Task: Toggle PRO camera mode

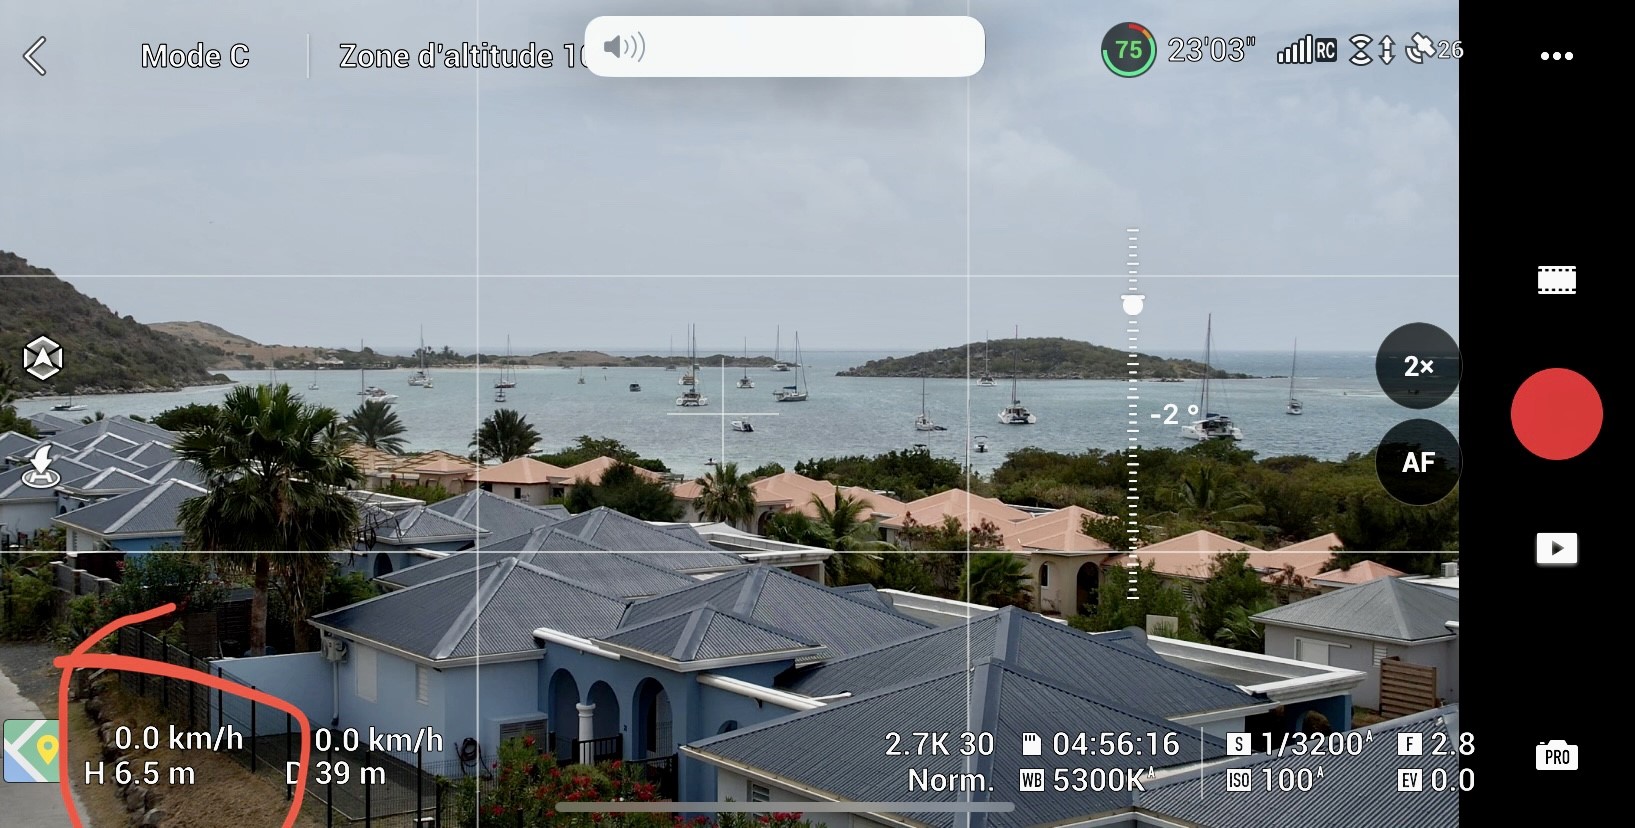Action: click(x=1556, y=756)
